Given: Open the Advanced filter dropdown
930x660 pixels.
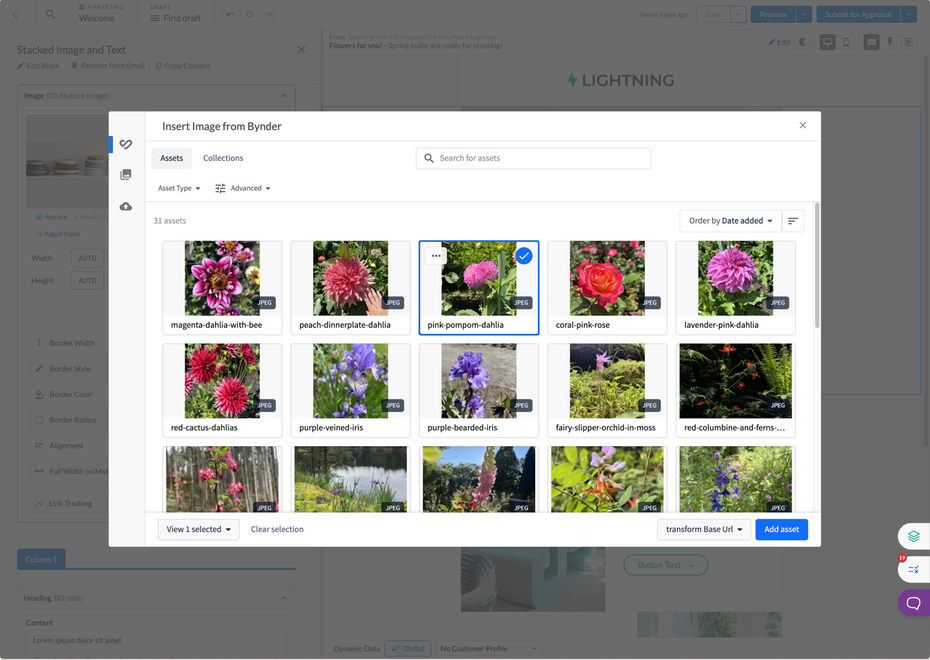Looking at the screenshot, I should pyautogui.click(x=243, y=188).
